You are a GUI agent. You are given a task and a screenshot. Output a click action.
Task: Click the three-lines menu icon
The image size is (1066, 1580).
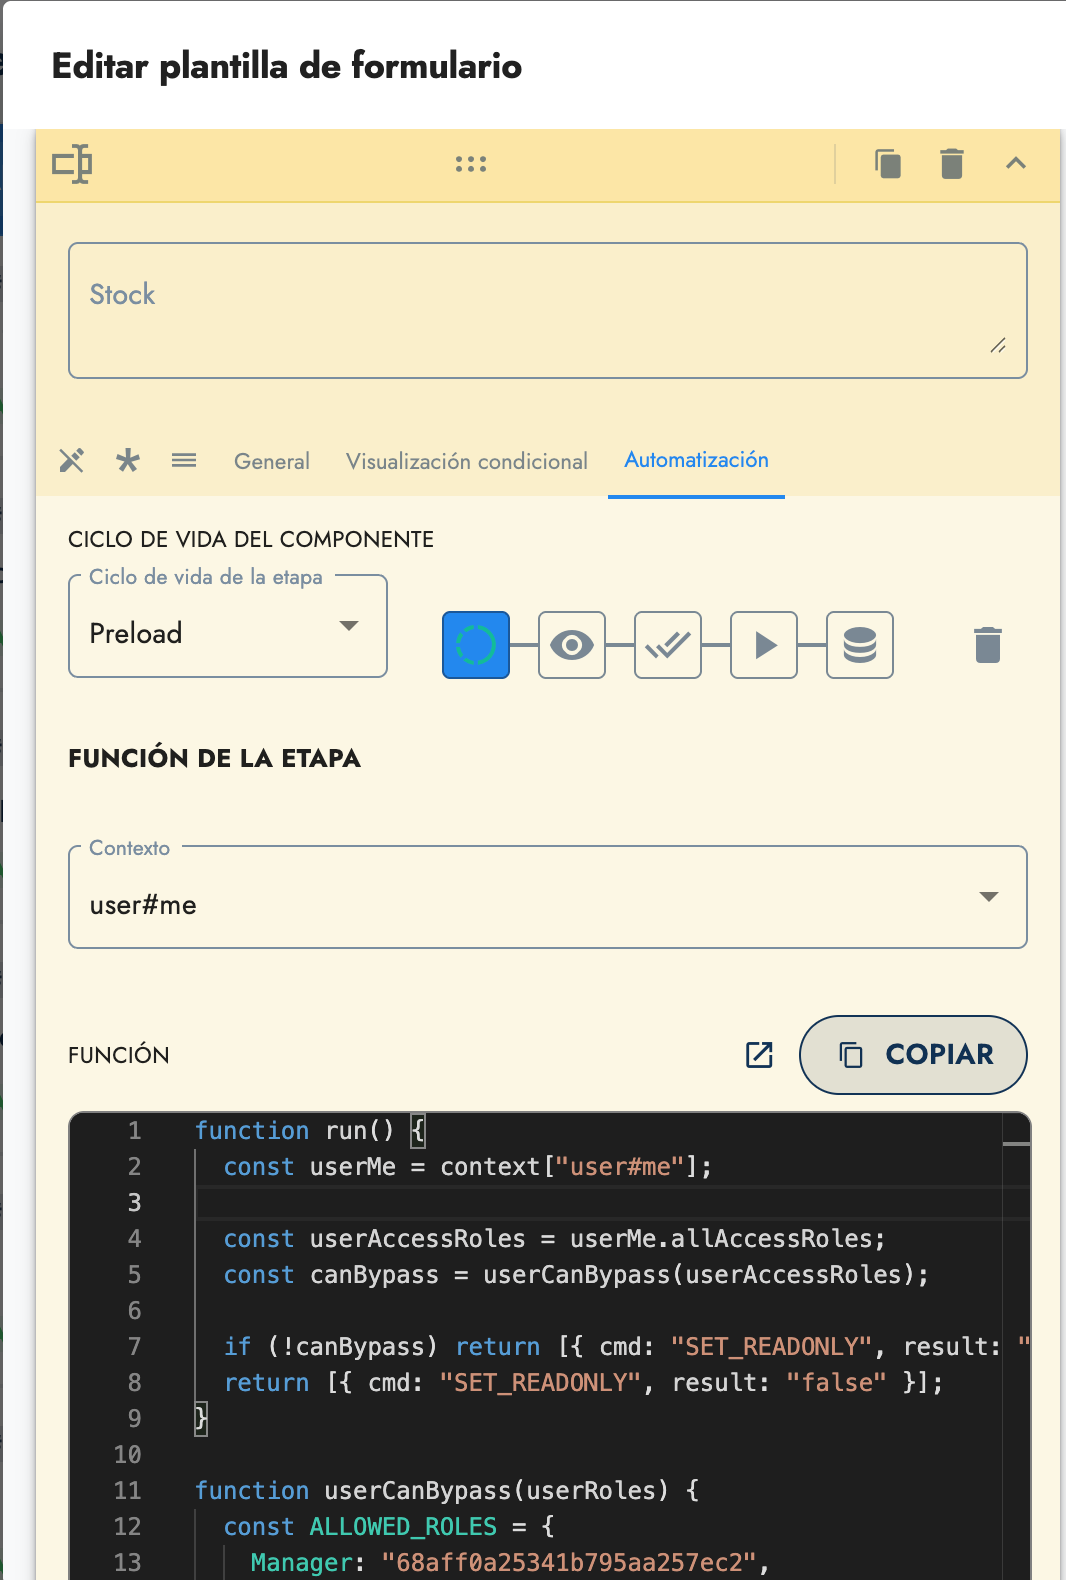click(184, 461)
